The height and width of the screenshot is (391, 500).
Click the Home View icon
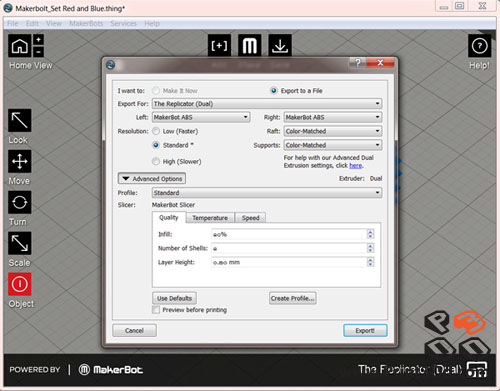pos(20,46)
